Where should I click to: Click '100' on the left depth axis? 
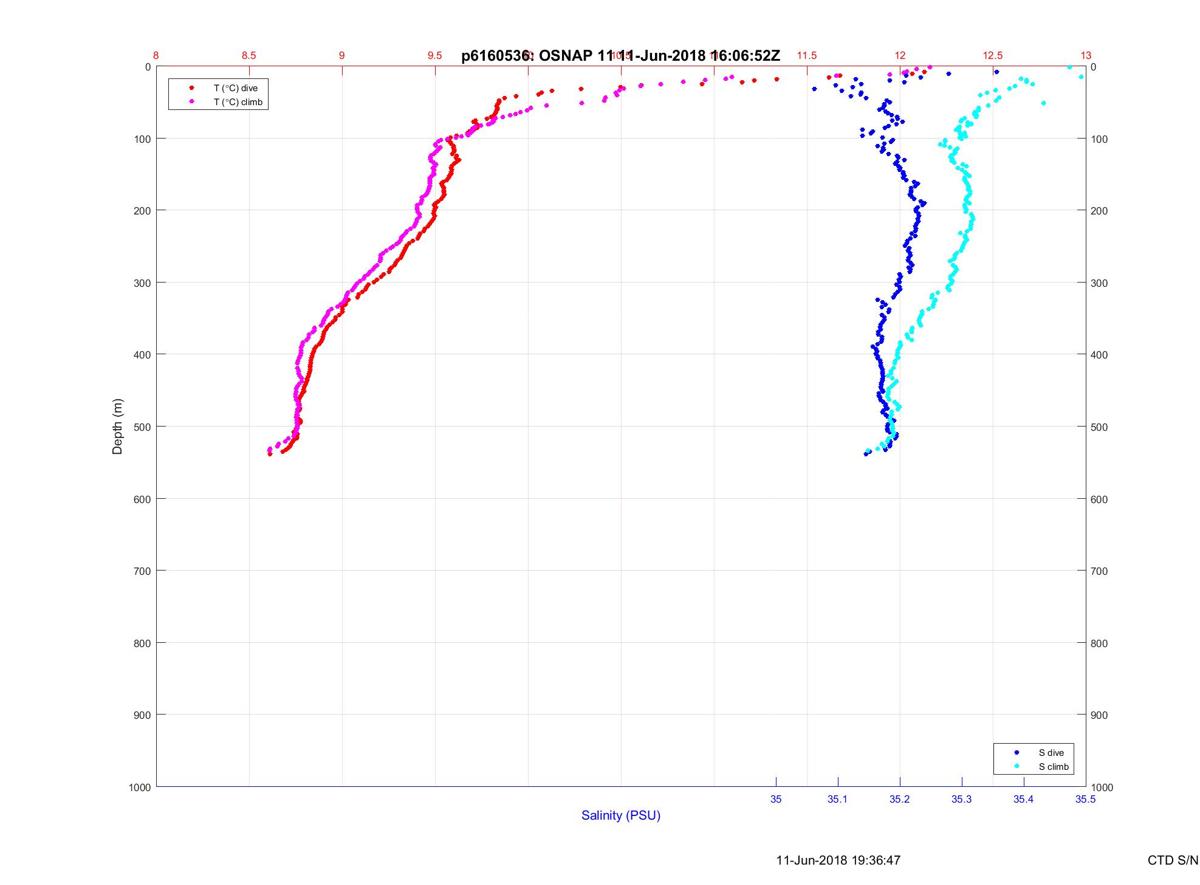(x=141, y=139)
